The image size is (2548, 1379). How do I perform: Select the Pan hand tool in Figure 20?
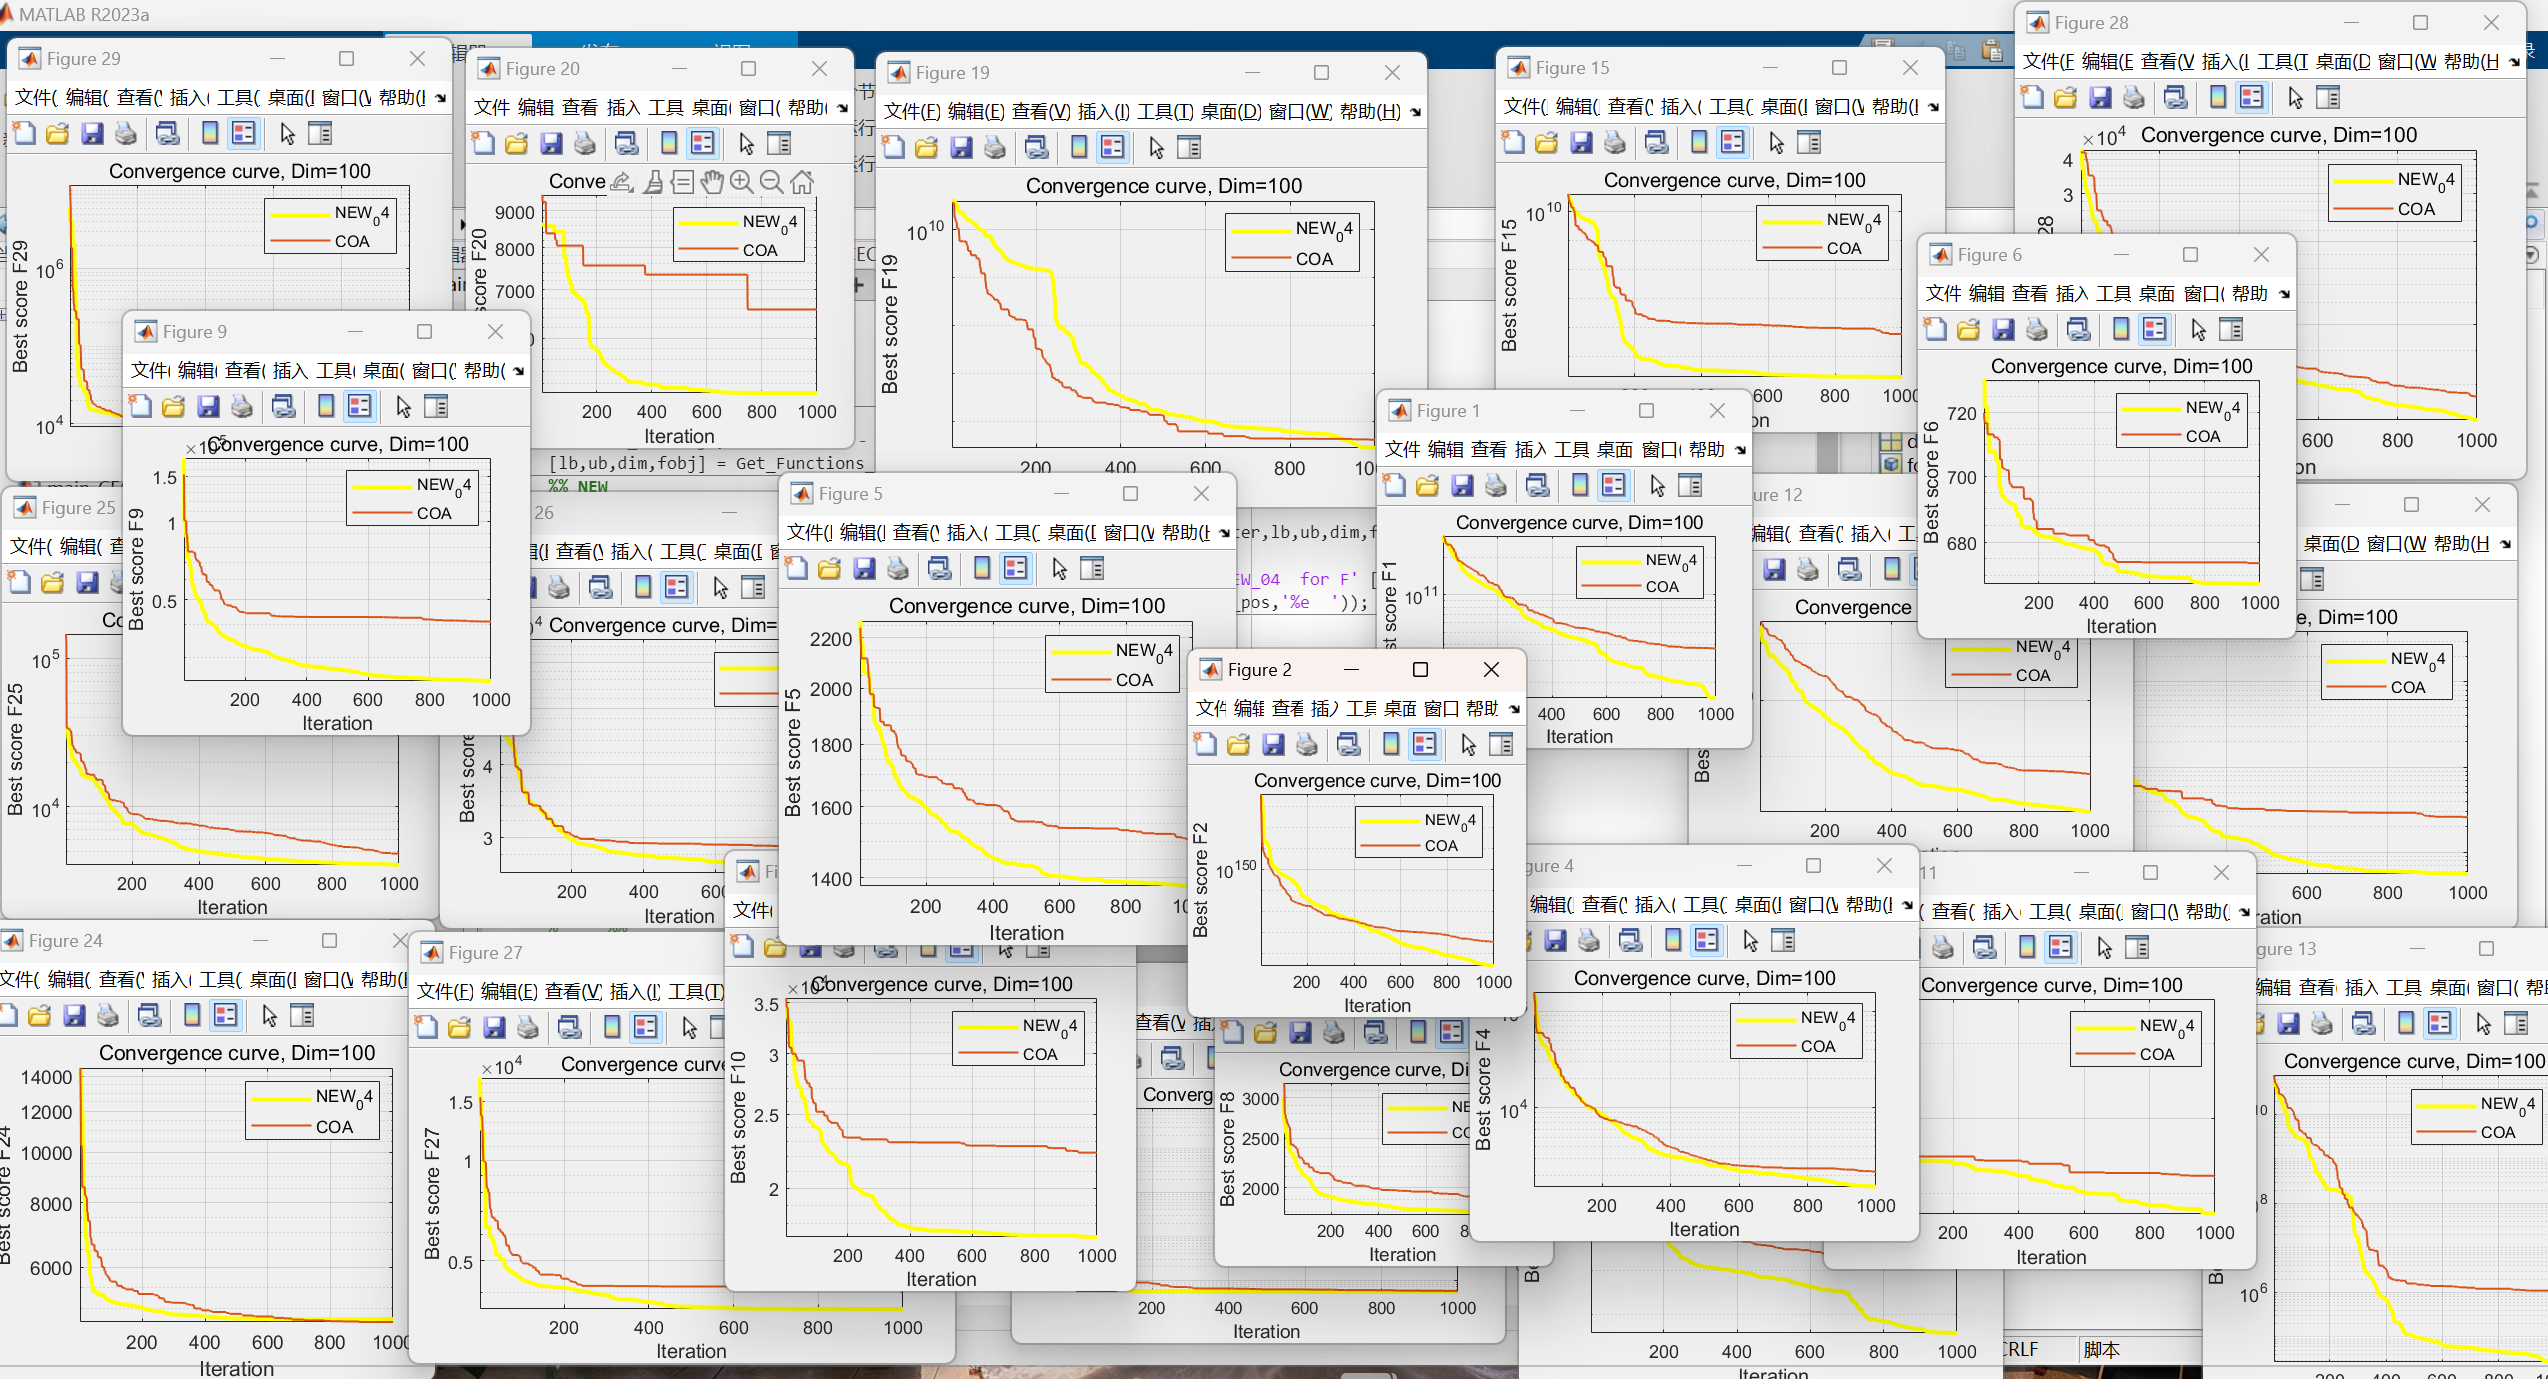point(711,182)
